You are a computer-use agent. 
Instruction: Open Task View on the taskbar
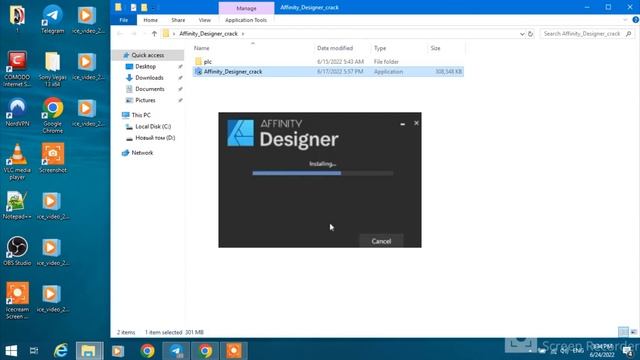34,351
